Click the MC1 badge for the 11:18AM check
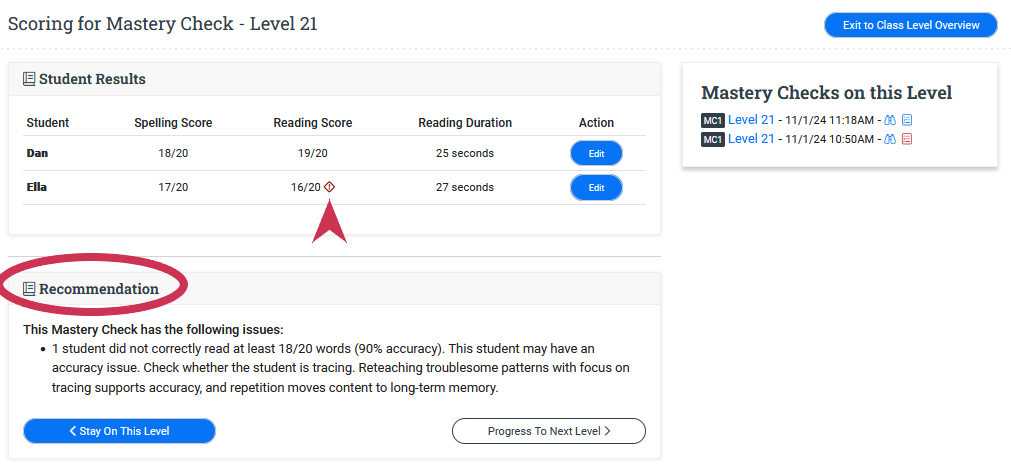Screen dimensions: 1011x475 [x=712, y=120]
